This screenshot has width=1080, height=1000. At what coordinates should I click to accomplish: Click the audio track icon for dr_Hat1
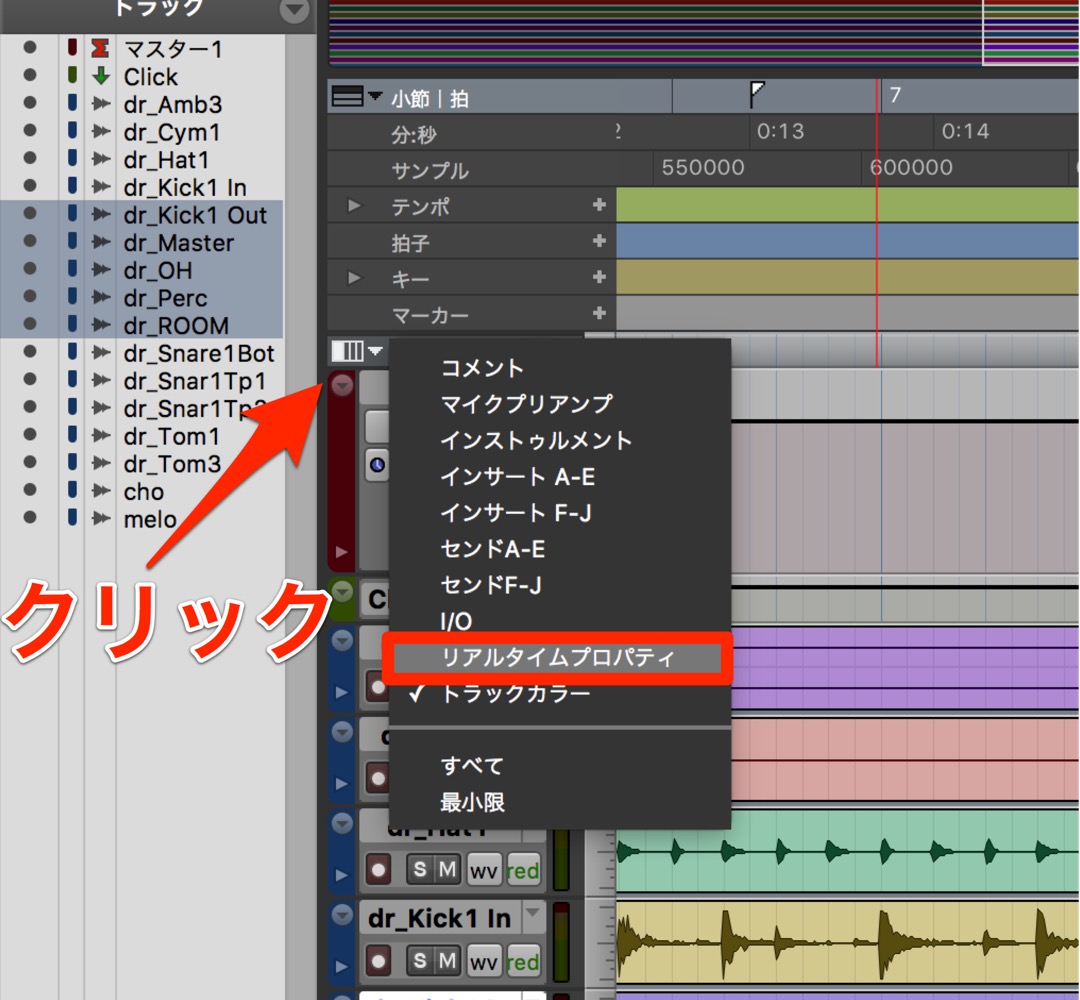pyautogui.click(x=101, y=159)
